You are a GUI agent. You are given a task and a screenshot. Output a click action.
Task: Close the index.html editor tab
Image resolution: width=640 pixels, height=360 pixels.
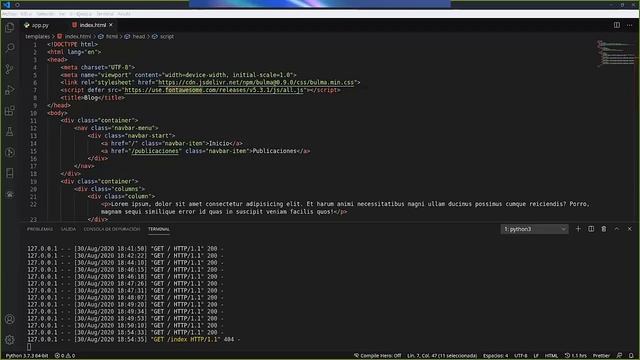click(x=111, y=25)
